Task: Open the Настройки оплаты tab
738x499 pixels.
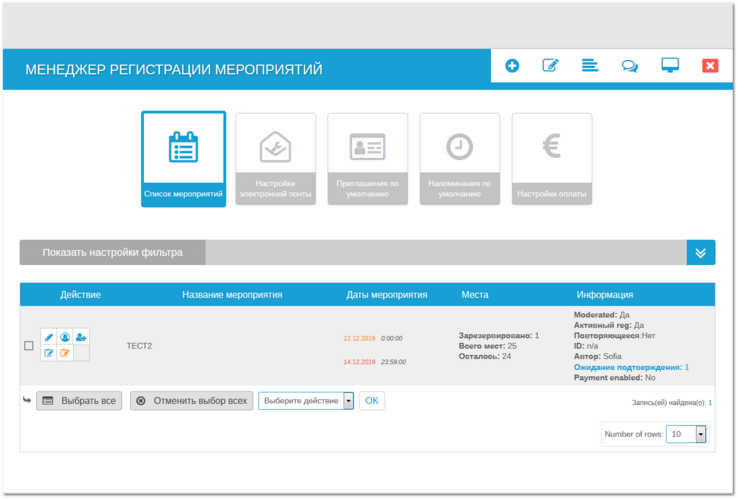Action: click(551, 158)
